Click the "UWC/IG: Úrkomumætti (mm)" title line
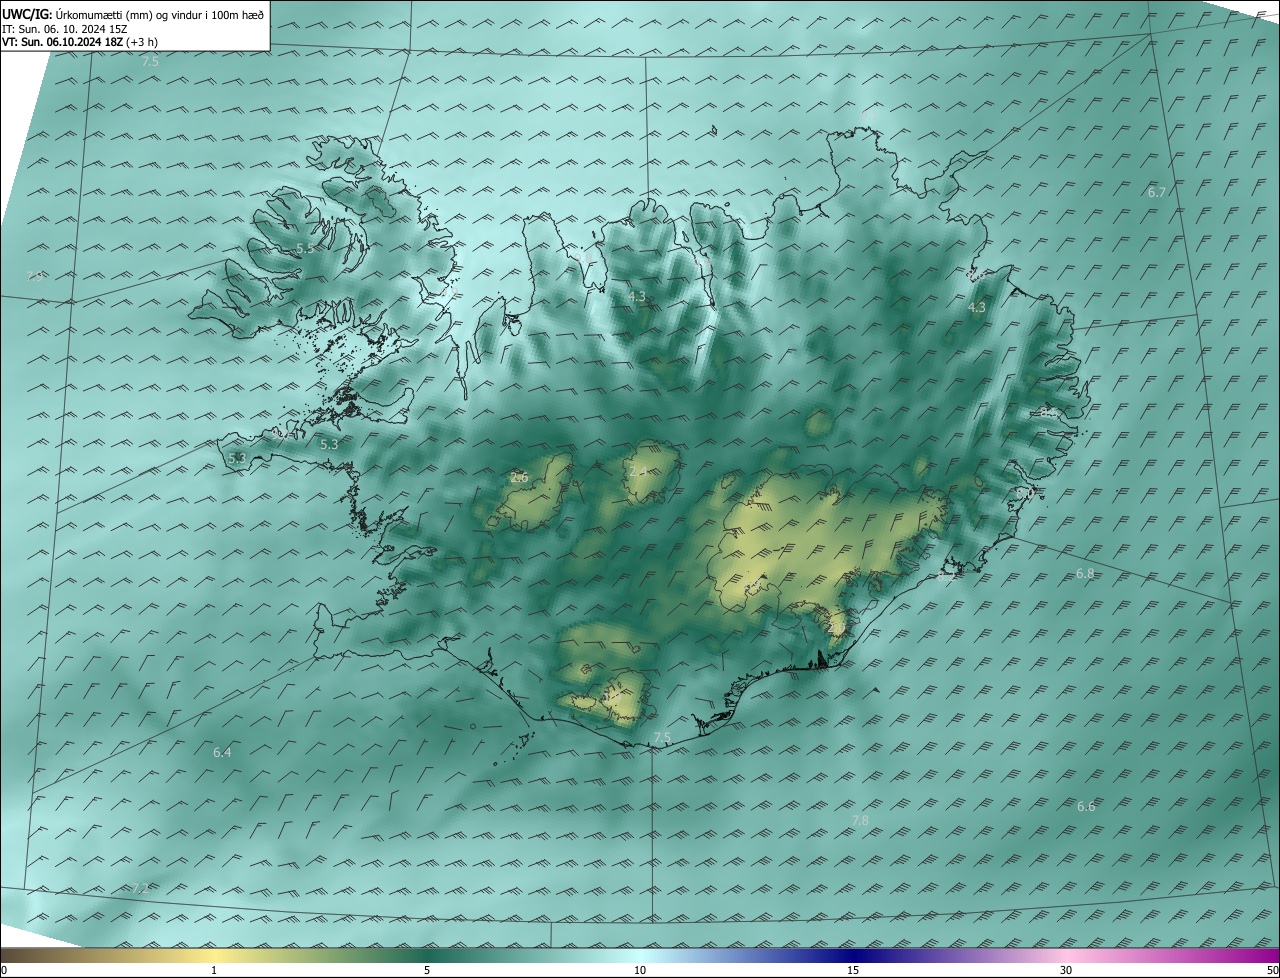The height and width of the screenshot is (978, 1280). (x=133, y=14)
